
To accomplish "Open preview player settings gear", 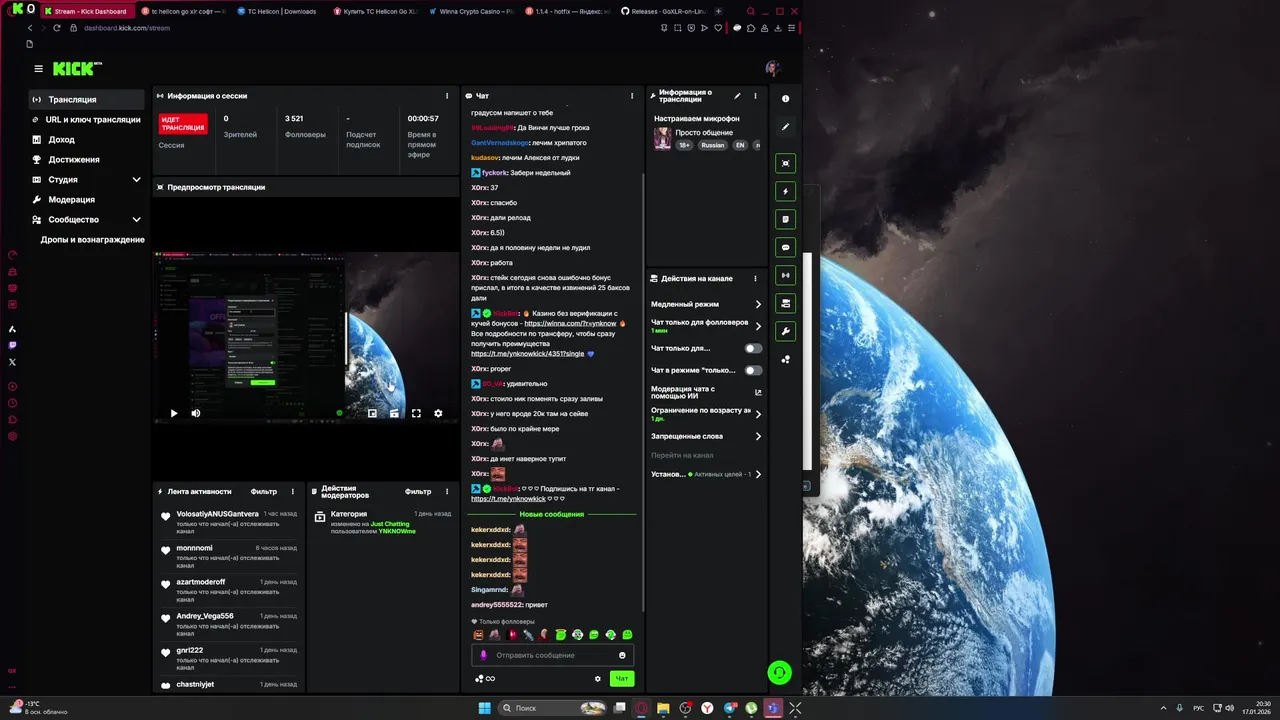I will coord(438,413).
